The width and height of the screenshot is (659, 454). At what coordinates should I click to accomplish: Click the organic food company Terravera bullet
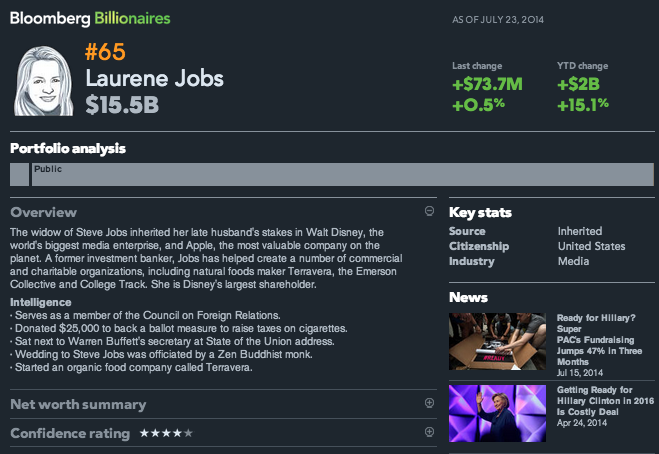pos(131,367)
